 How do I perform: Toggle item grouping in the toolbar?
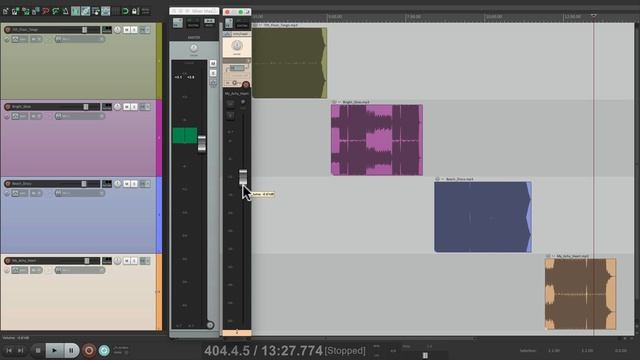pyautogui.click(x=85, y=11)
